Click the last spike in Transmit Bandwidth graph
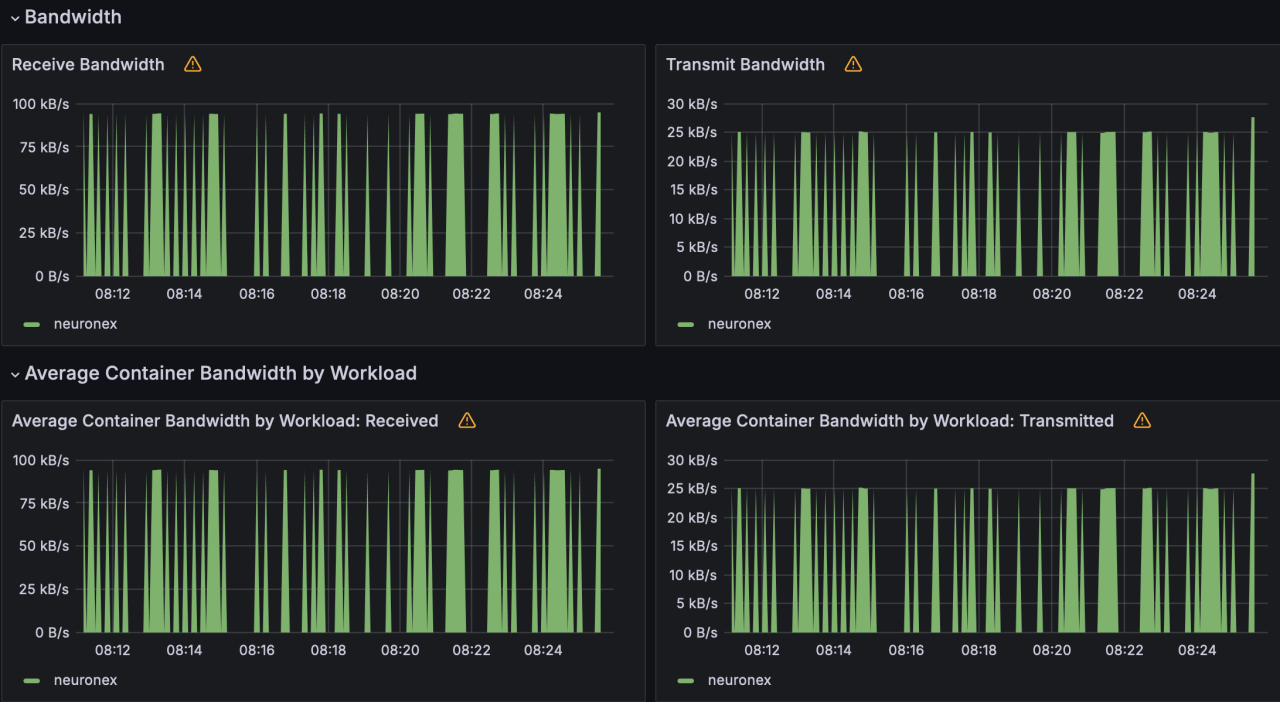Image resolution: width=1280 pixels, height=702 pixels. [x=1252, y=200]
